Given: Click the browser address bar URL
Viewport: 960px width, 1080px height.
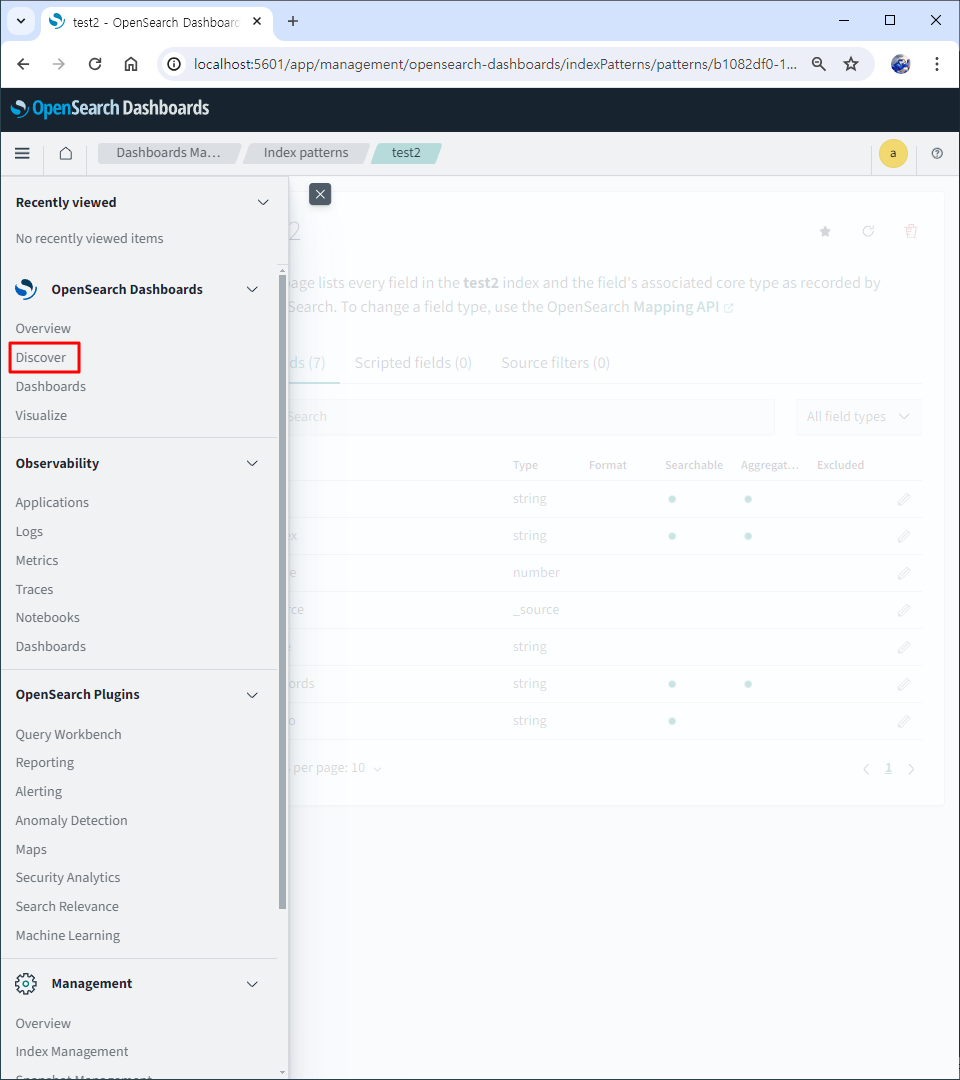Looking at the screenshot, I should click(495, 64).
